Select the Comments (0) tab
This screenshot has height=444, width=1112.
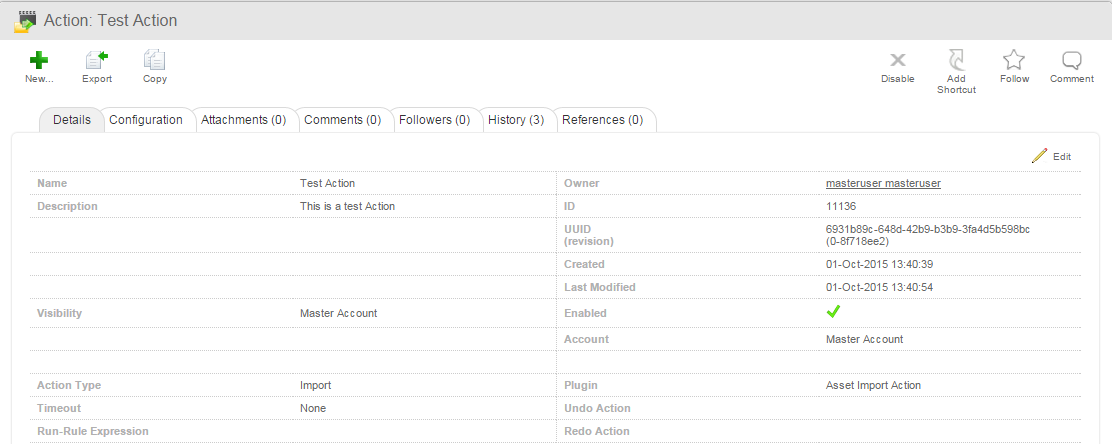pyautogui.click(x=342, y=120)
